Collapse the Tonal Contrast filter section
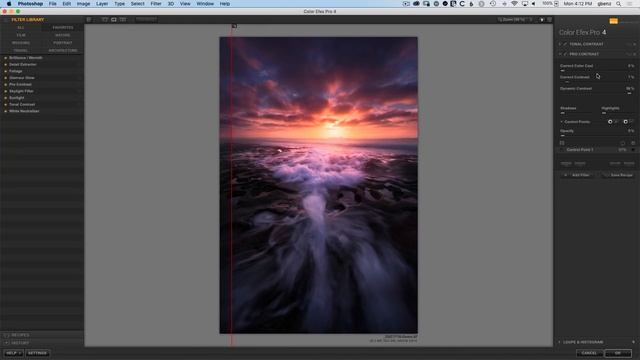This screenshot has width=640, height=360. (560, 44)
